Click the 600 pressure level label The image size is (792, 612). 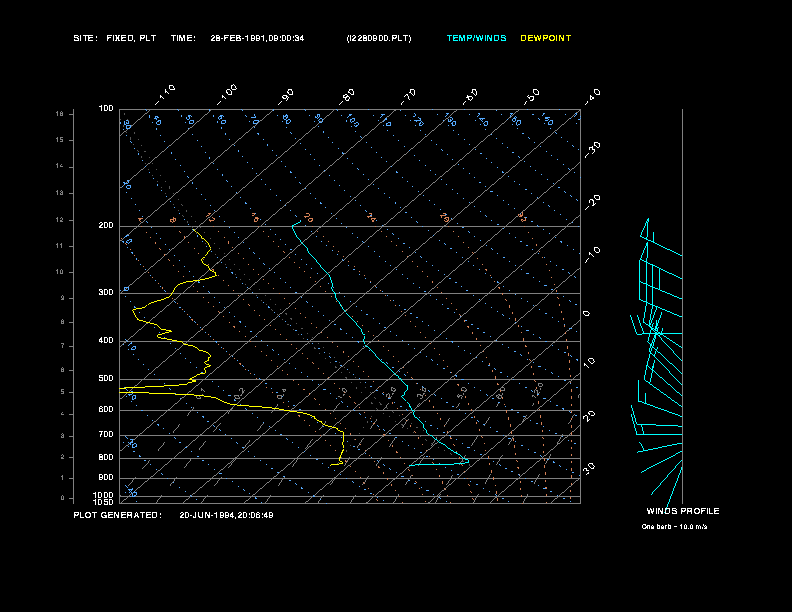tap(106, 410)
